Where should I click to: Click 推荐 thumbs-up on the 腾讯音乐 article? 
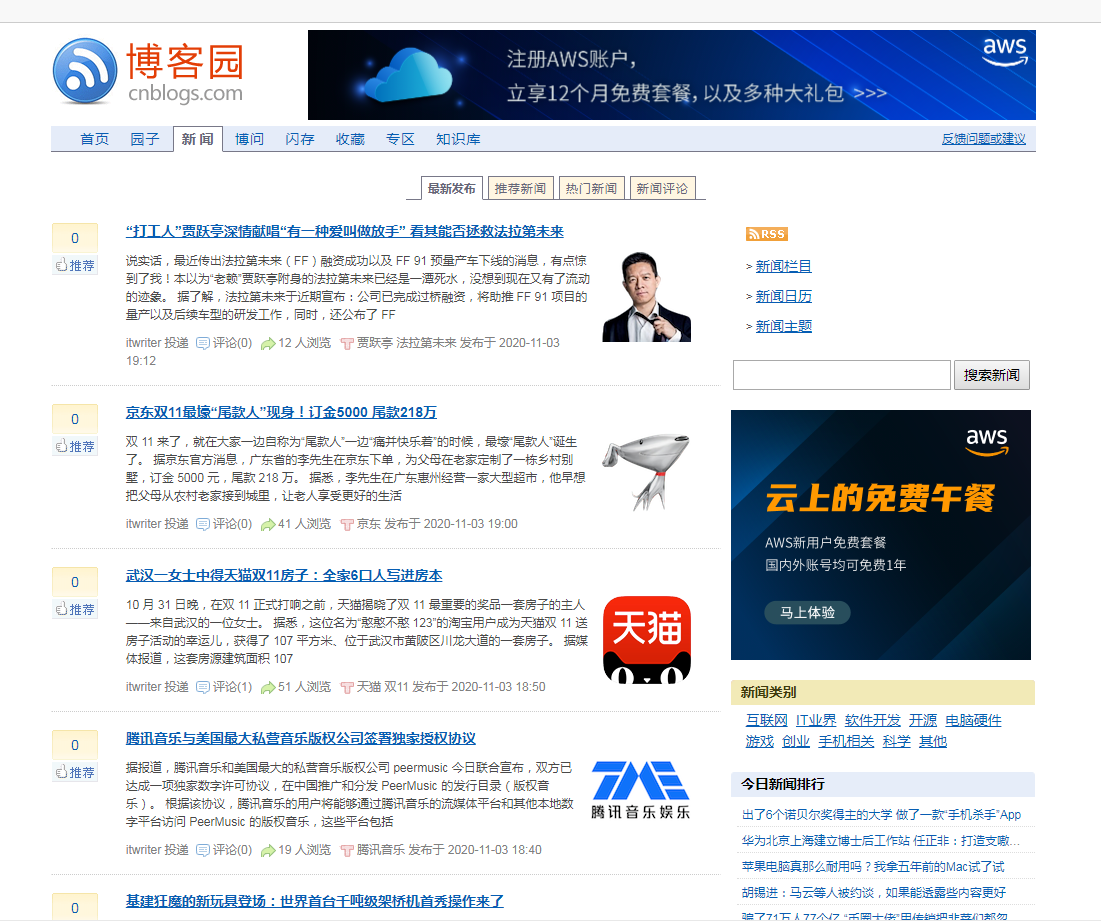pyautogui.click(x=75, y=773)
